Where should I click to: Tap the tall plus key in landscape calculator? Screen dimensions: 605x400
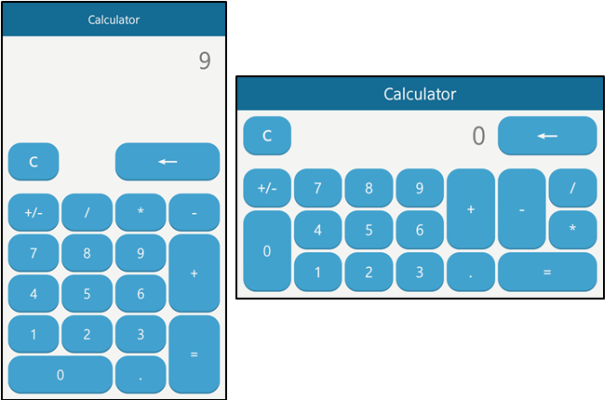point(470,209)
